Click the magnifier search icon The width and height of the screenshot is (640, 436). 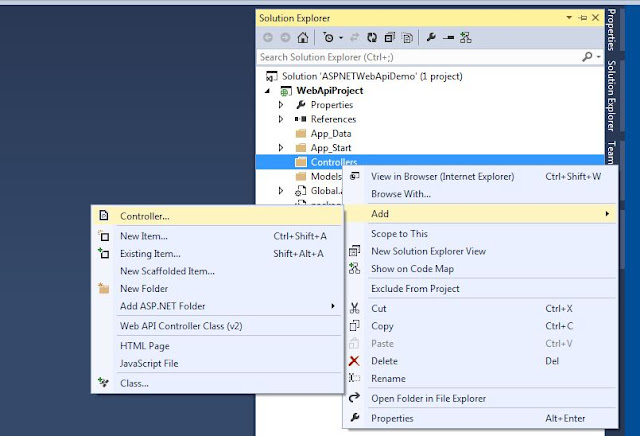coord(587,57)
